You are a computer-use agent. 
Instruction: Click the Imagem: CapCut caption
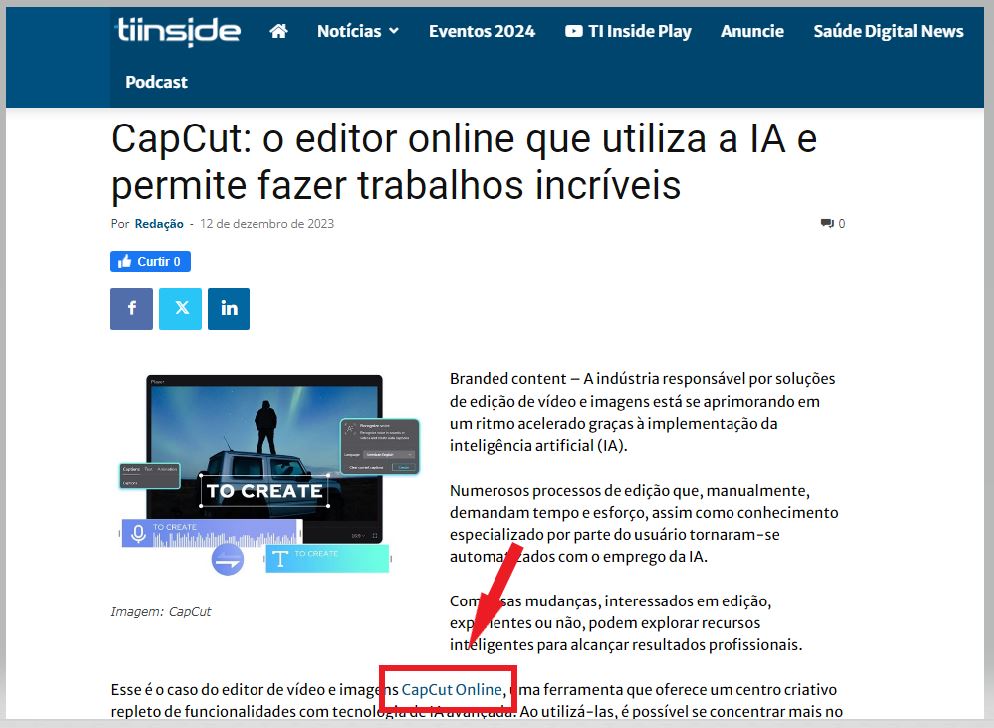tap(161, 611)
